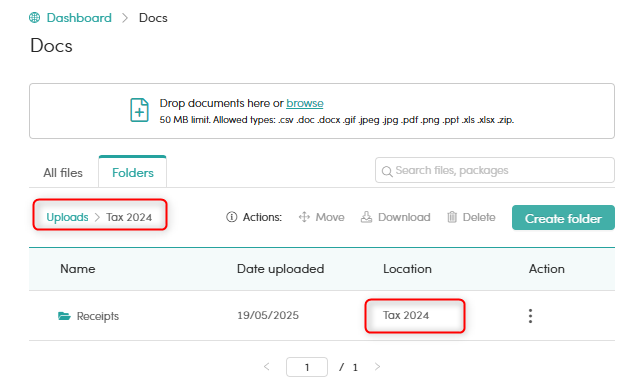634x385 pixels.
Task: Click the Delete action
Action: (x=471, y=217)
